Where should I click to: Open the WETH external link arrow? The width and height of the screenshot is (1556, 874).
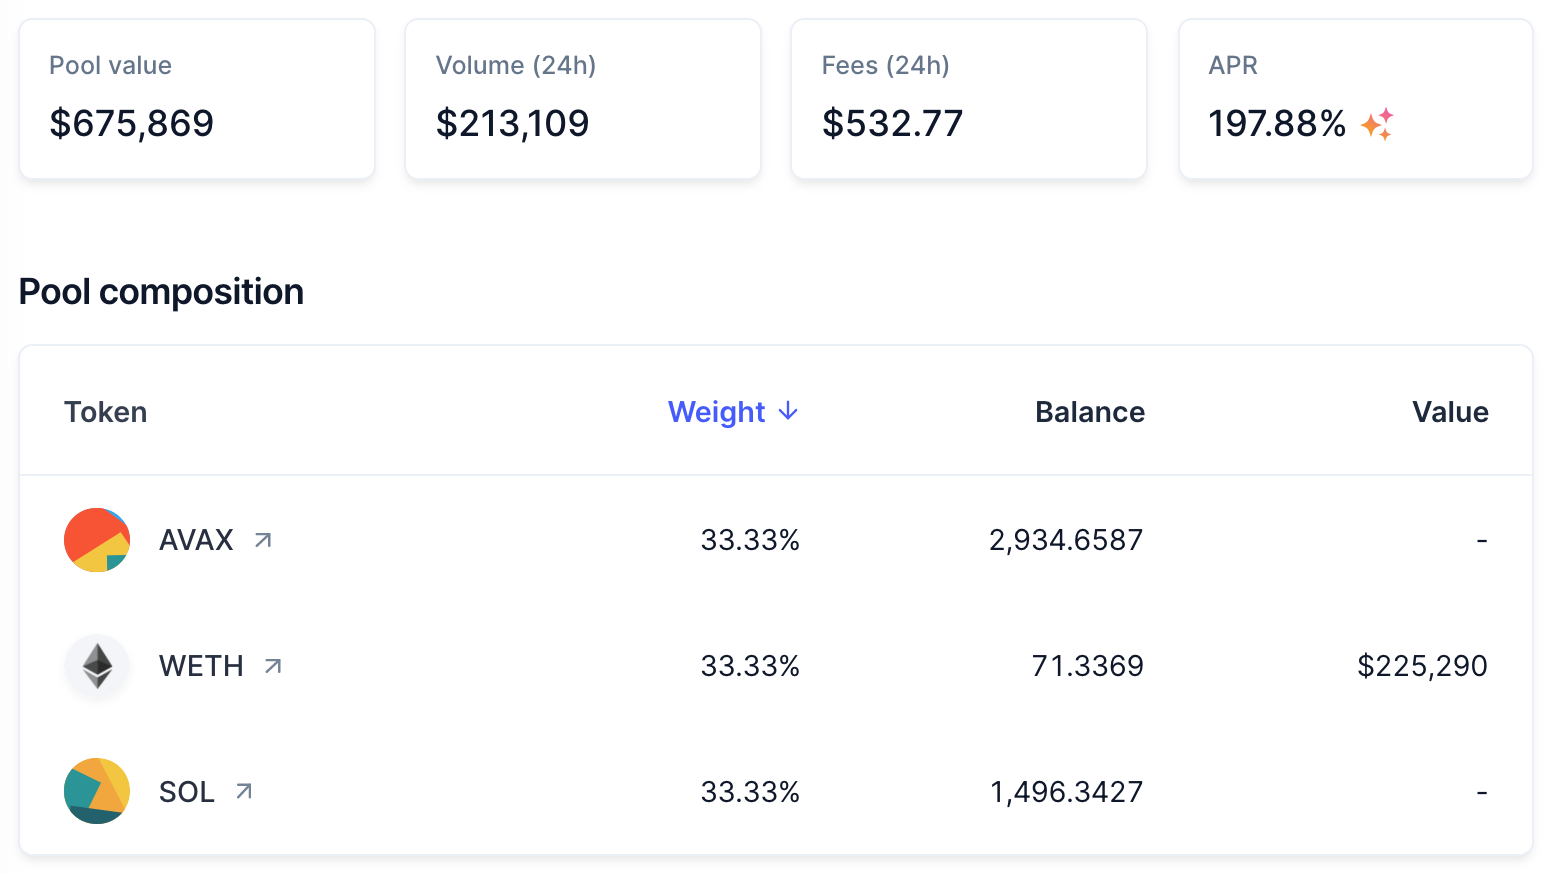pos(273,666)
